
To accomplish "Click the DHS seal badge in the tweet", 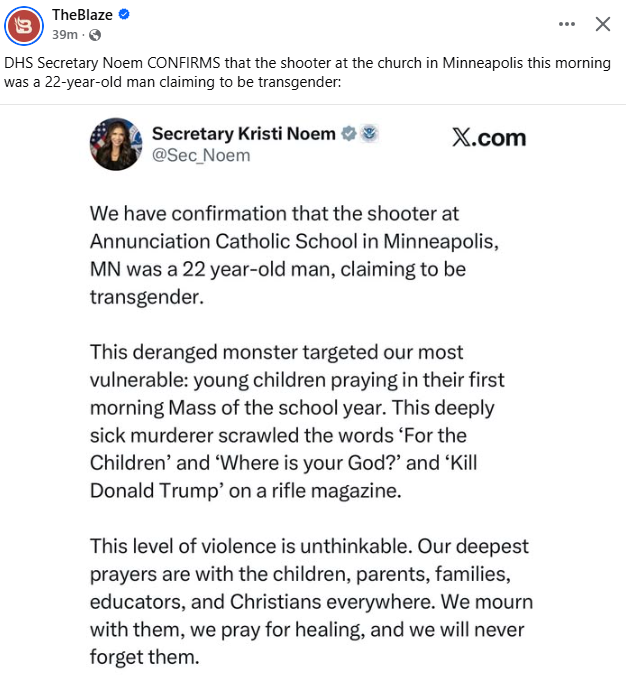I will click(x=368, y=134).
